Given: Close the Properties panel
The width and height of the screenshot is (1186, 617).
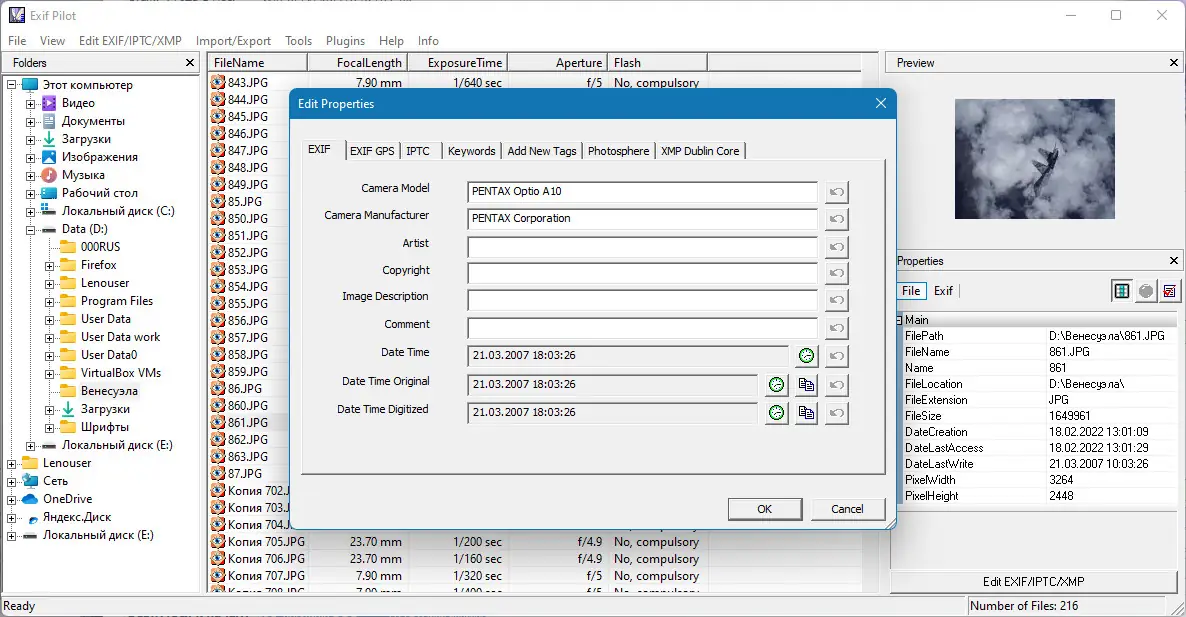Looking at the screenshot, I should point(1174,261).
